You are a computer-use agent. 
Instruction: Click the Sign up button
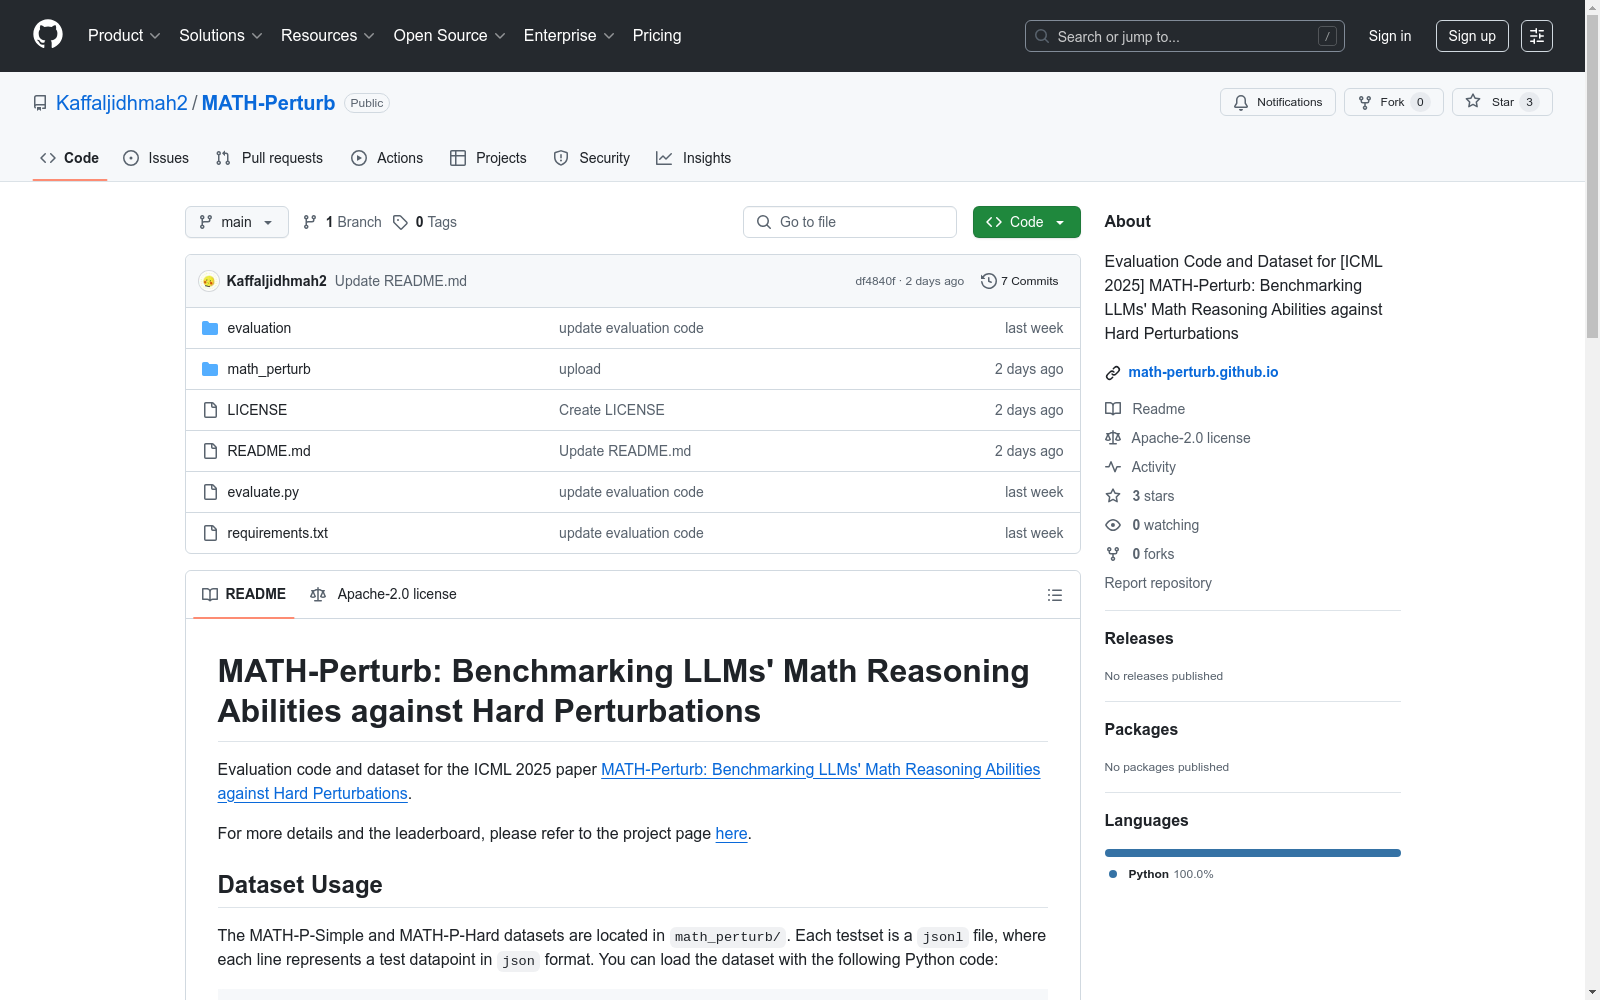pos(1472,36)
